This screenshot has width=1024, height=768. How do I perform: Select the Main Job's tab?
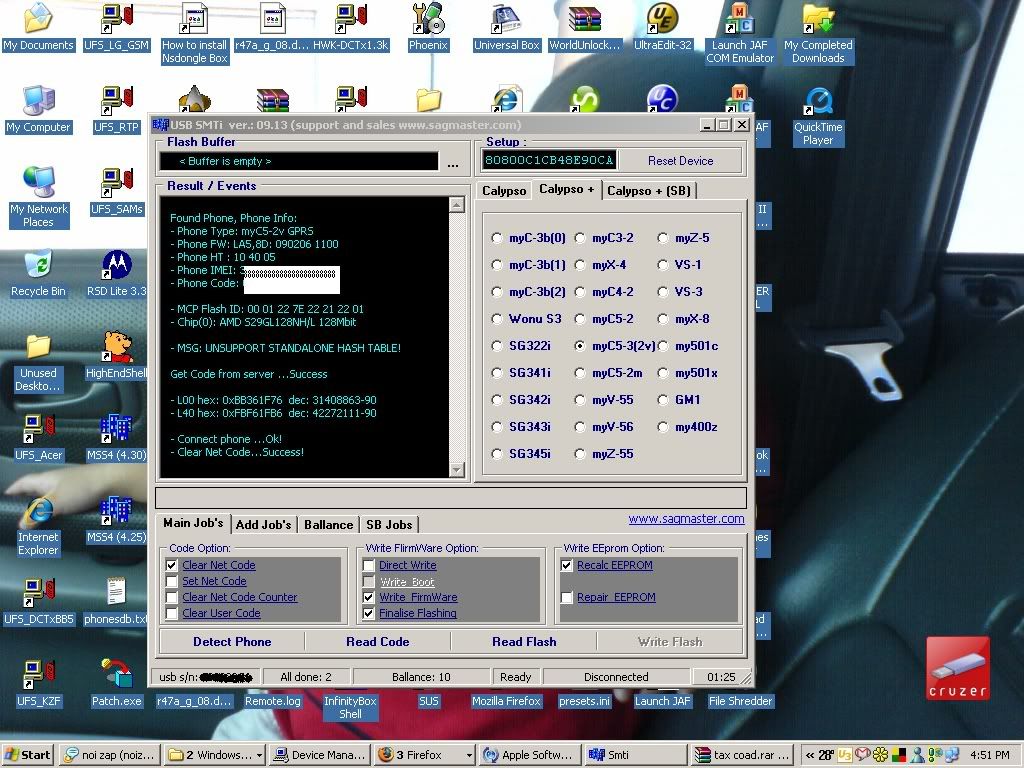pos(193,522)
